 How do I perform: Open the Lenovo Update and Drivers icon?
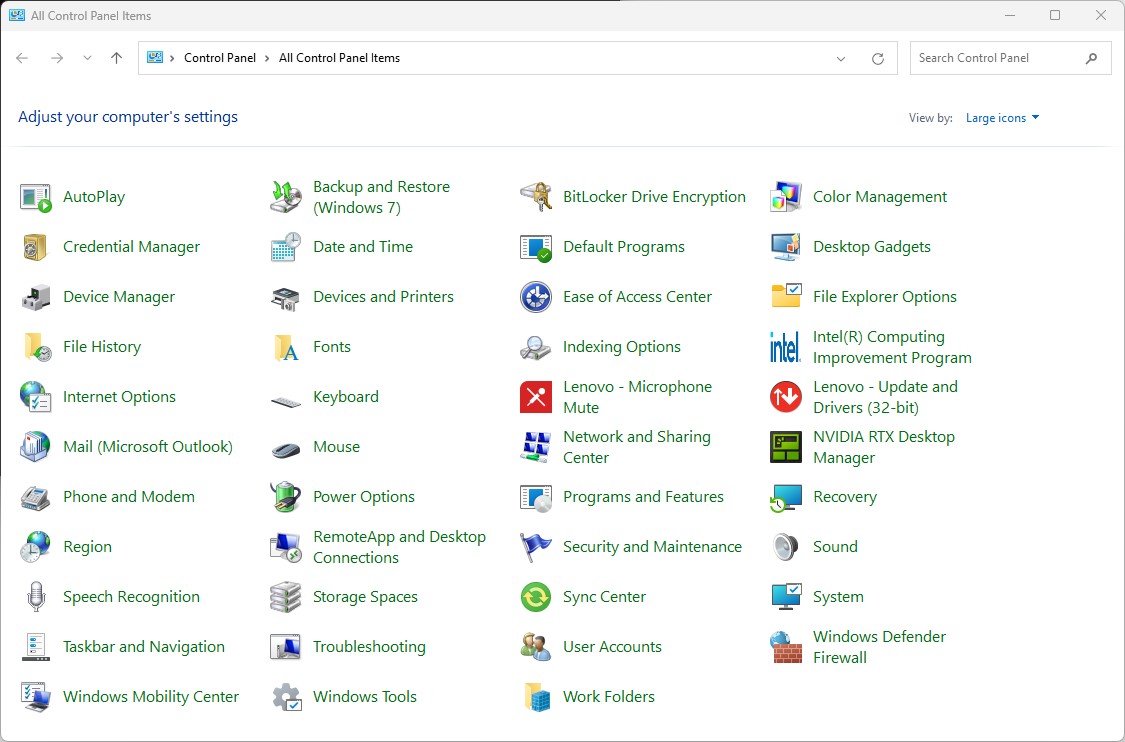point(786,397)
